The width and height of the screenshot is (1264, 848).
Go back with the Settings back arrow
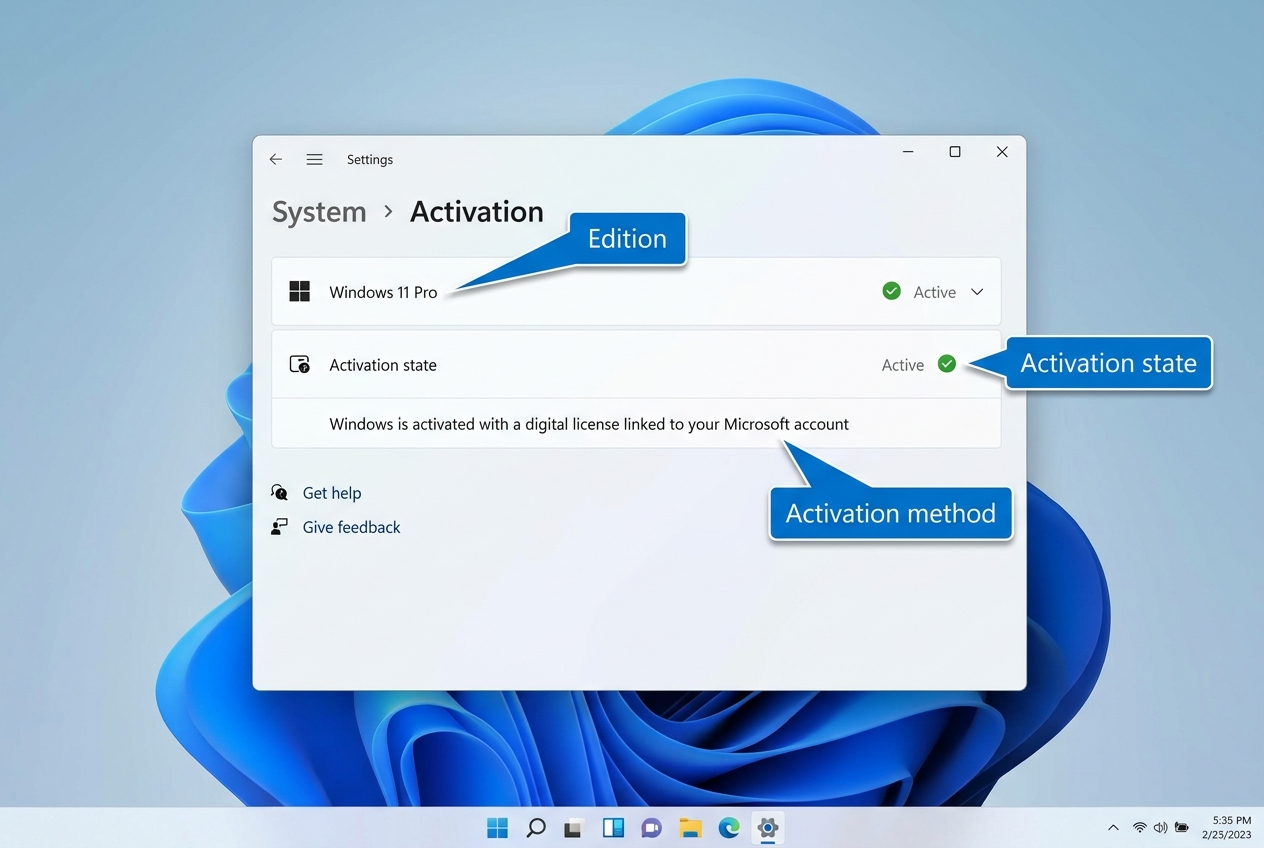pos(276,160)
